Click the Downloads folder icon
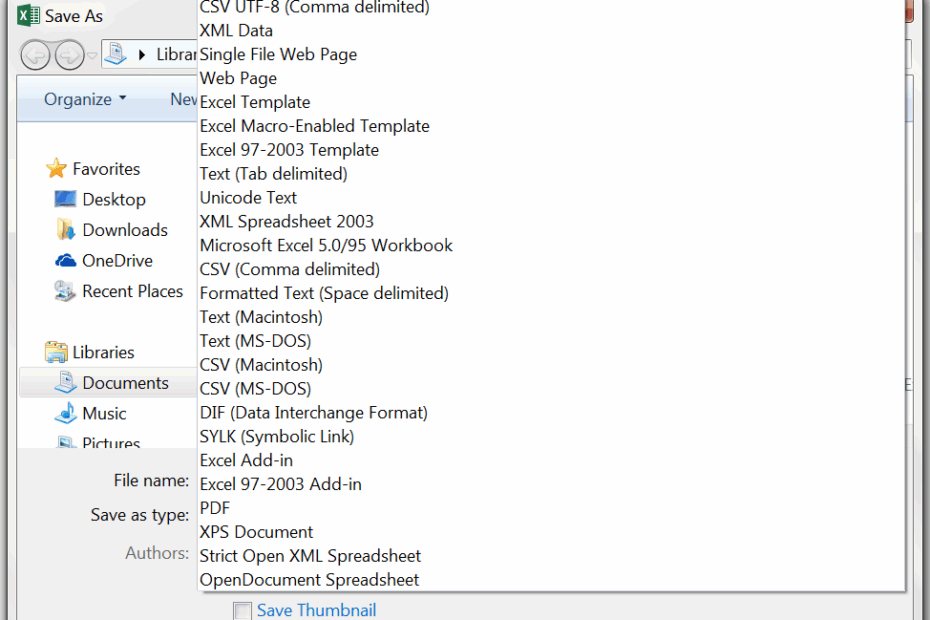 (65, 230)
